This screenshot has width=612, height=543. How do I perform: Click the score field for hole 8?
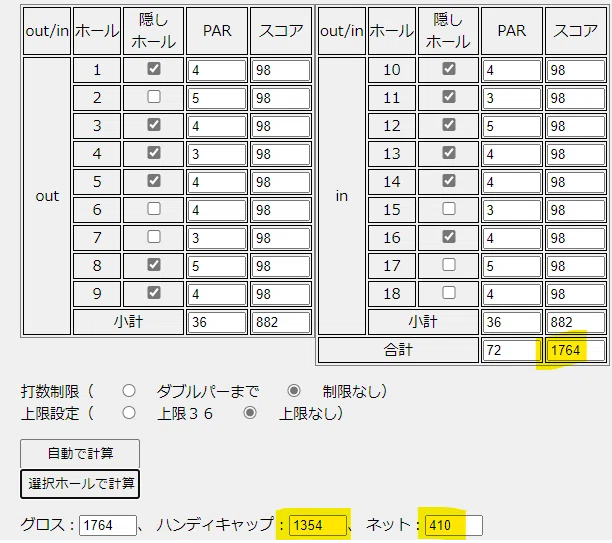[281, 266]
